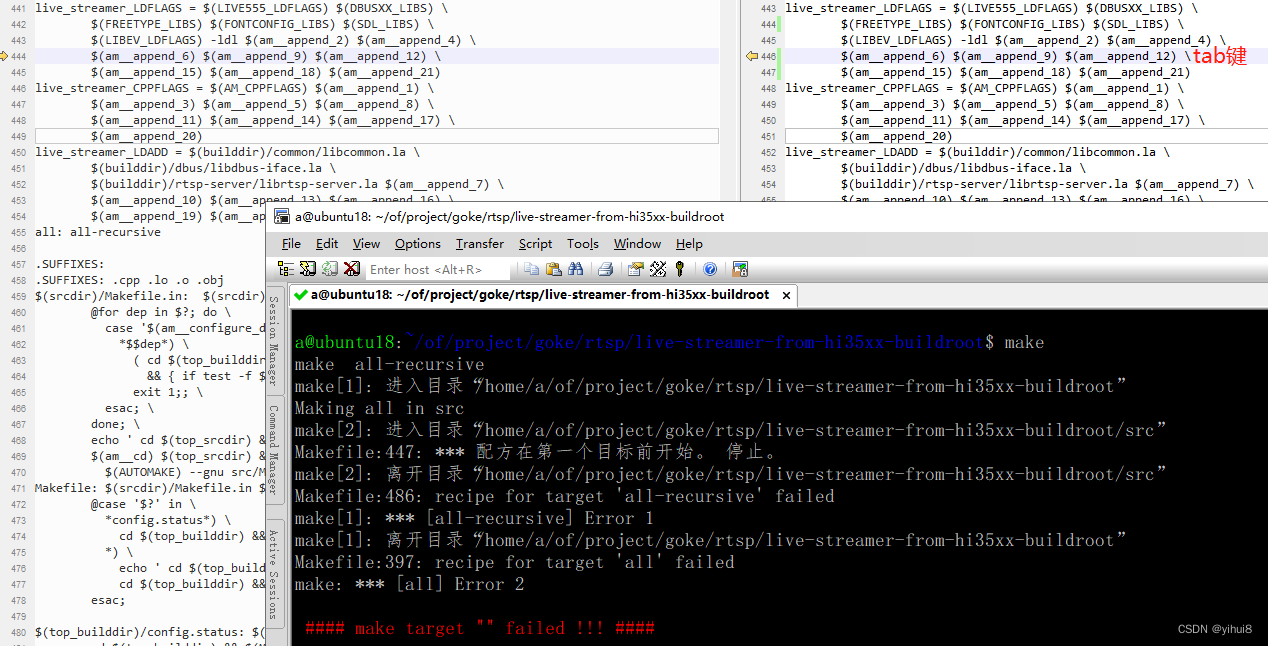Click 'Makefile:486: recipe for target' line
Screen dimensions: 1268x646
click(564, 496)
